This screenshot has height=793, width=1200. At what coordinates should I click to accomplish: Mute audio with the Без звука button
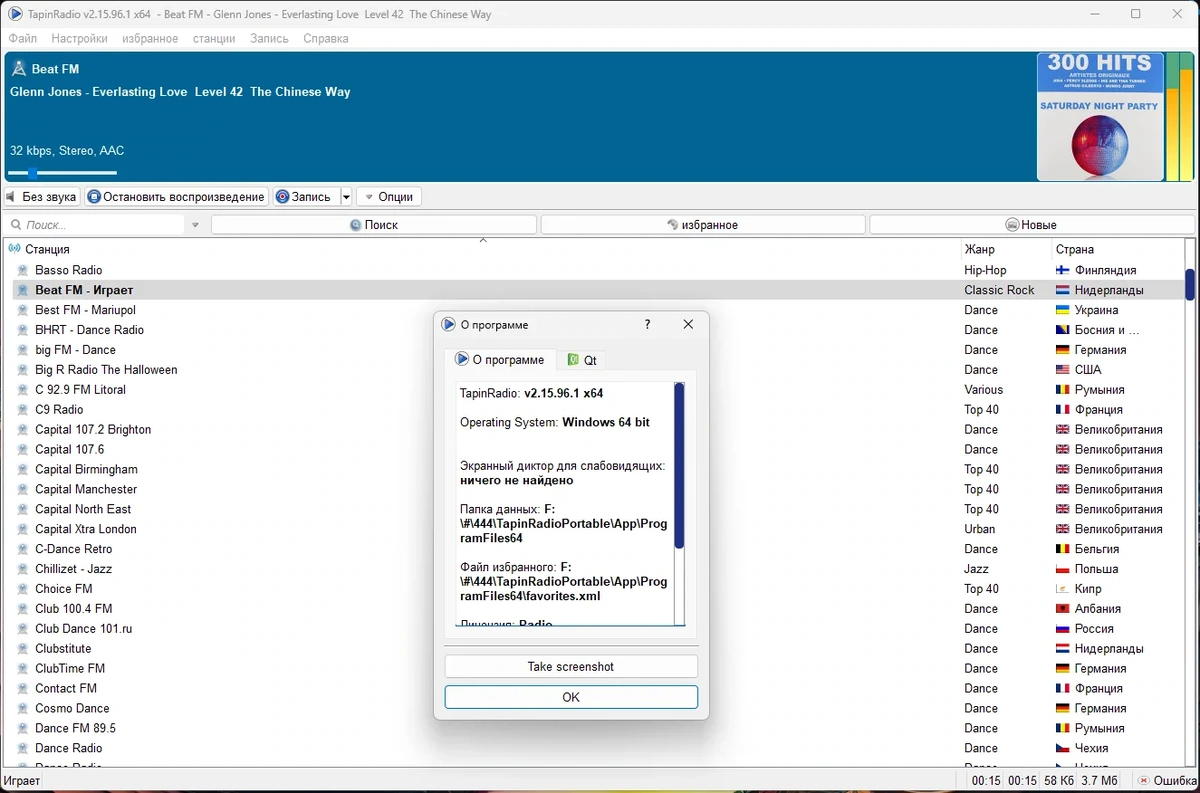(x=42, y=197)
